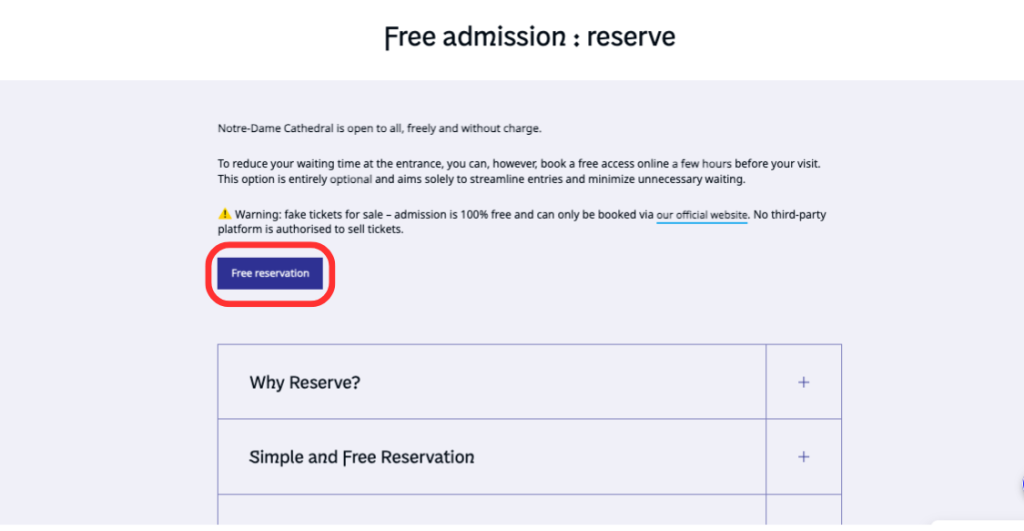Open the 'Why Reserve?' accordion title
The image size is (1024, 531).
[304, 382]
